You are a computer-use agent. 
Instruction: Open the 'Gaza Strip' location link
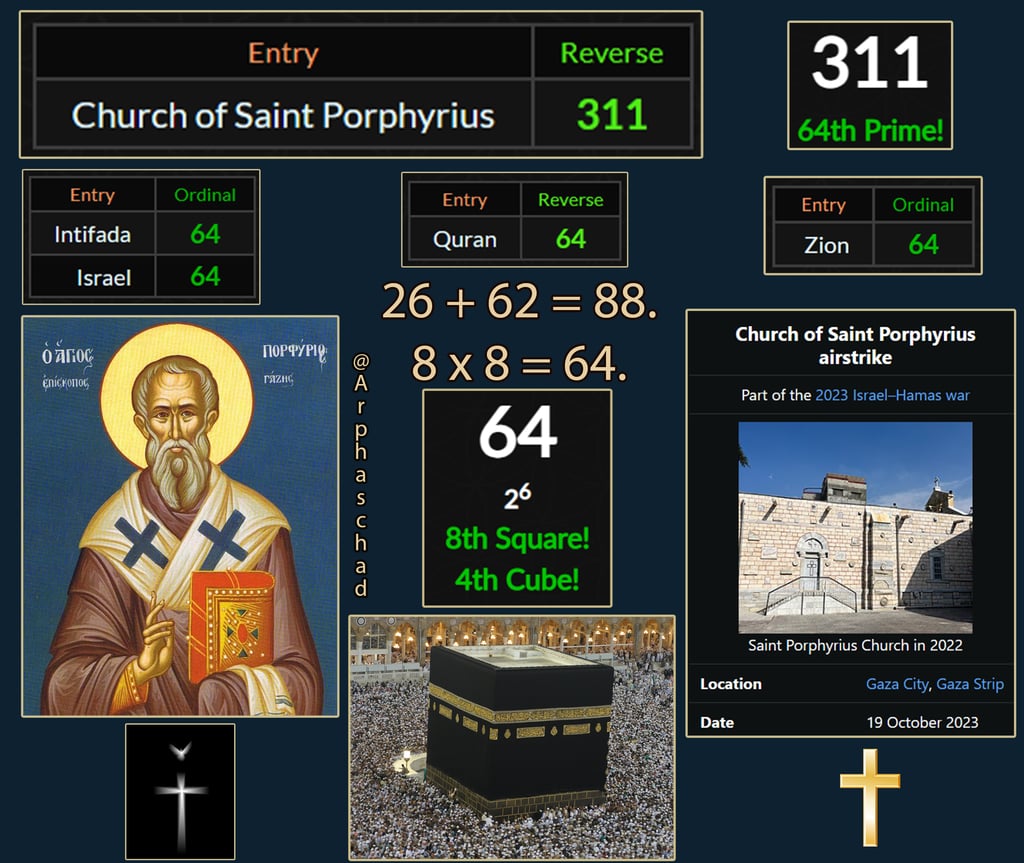coord(970,684)
